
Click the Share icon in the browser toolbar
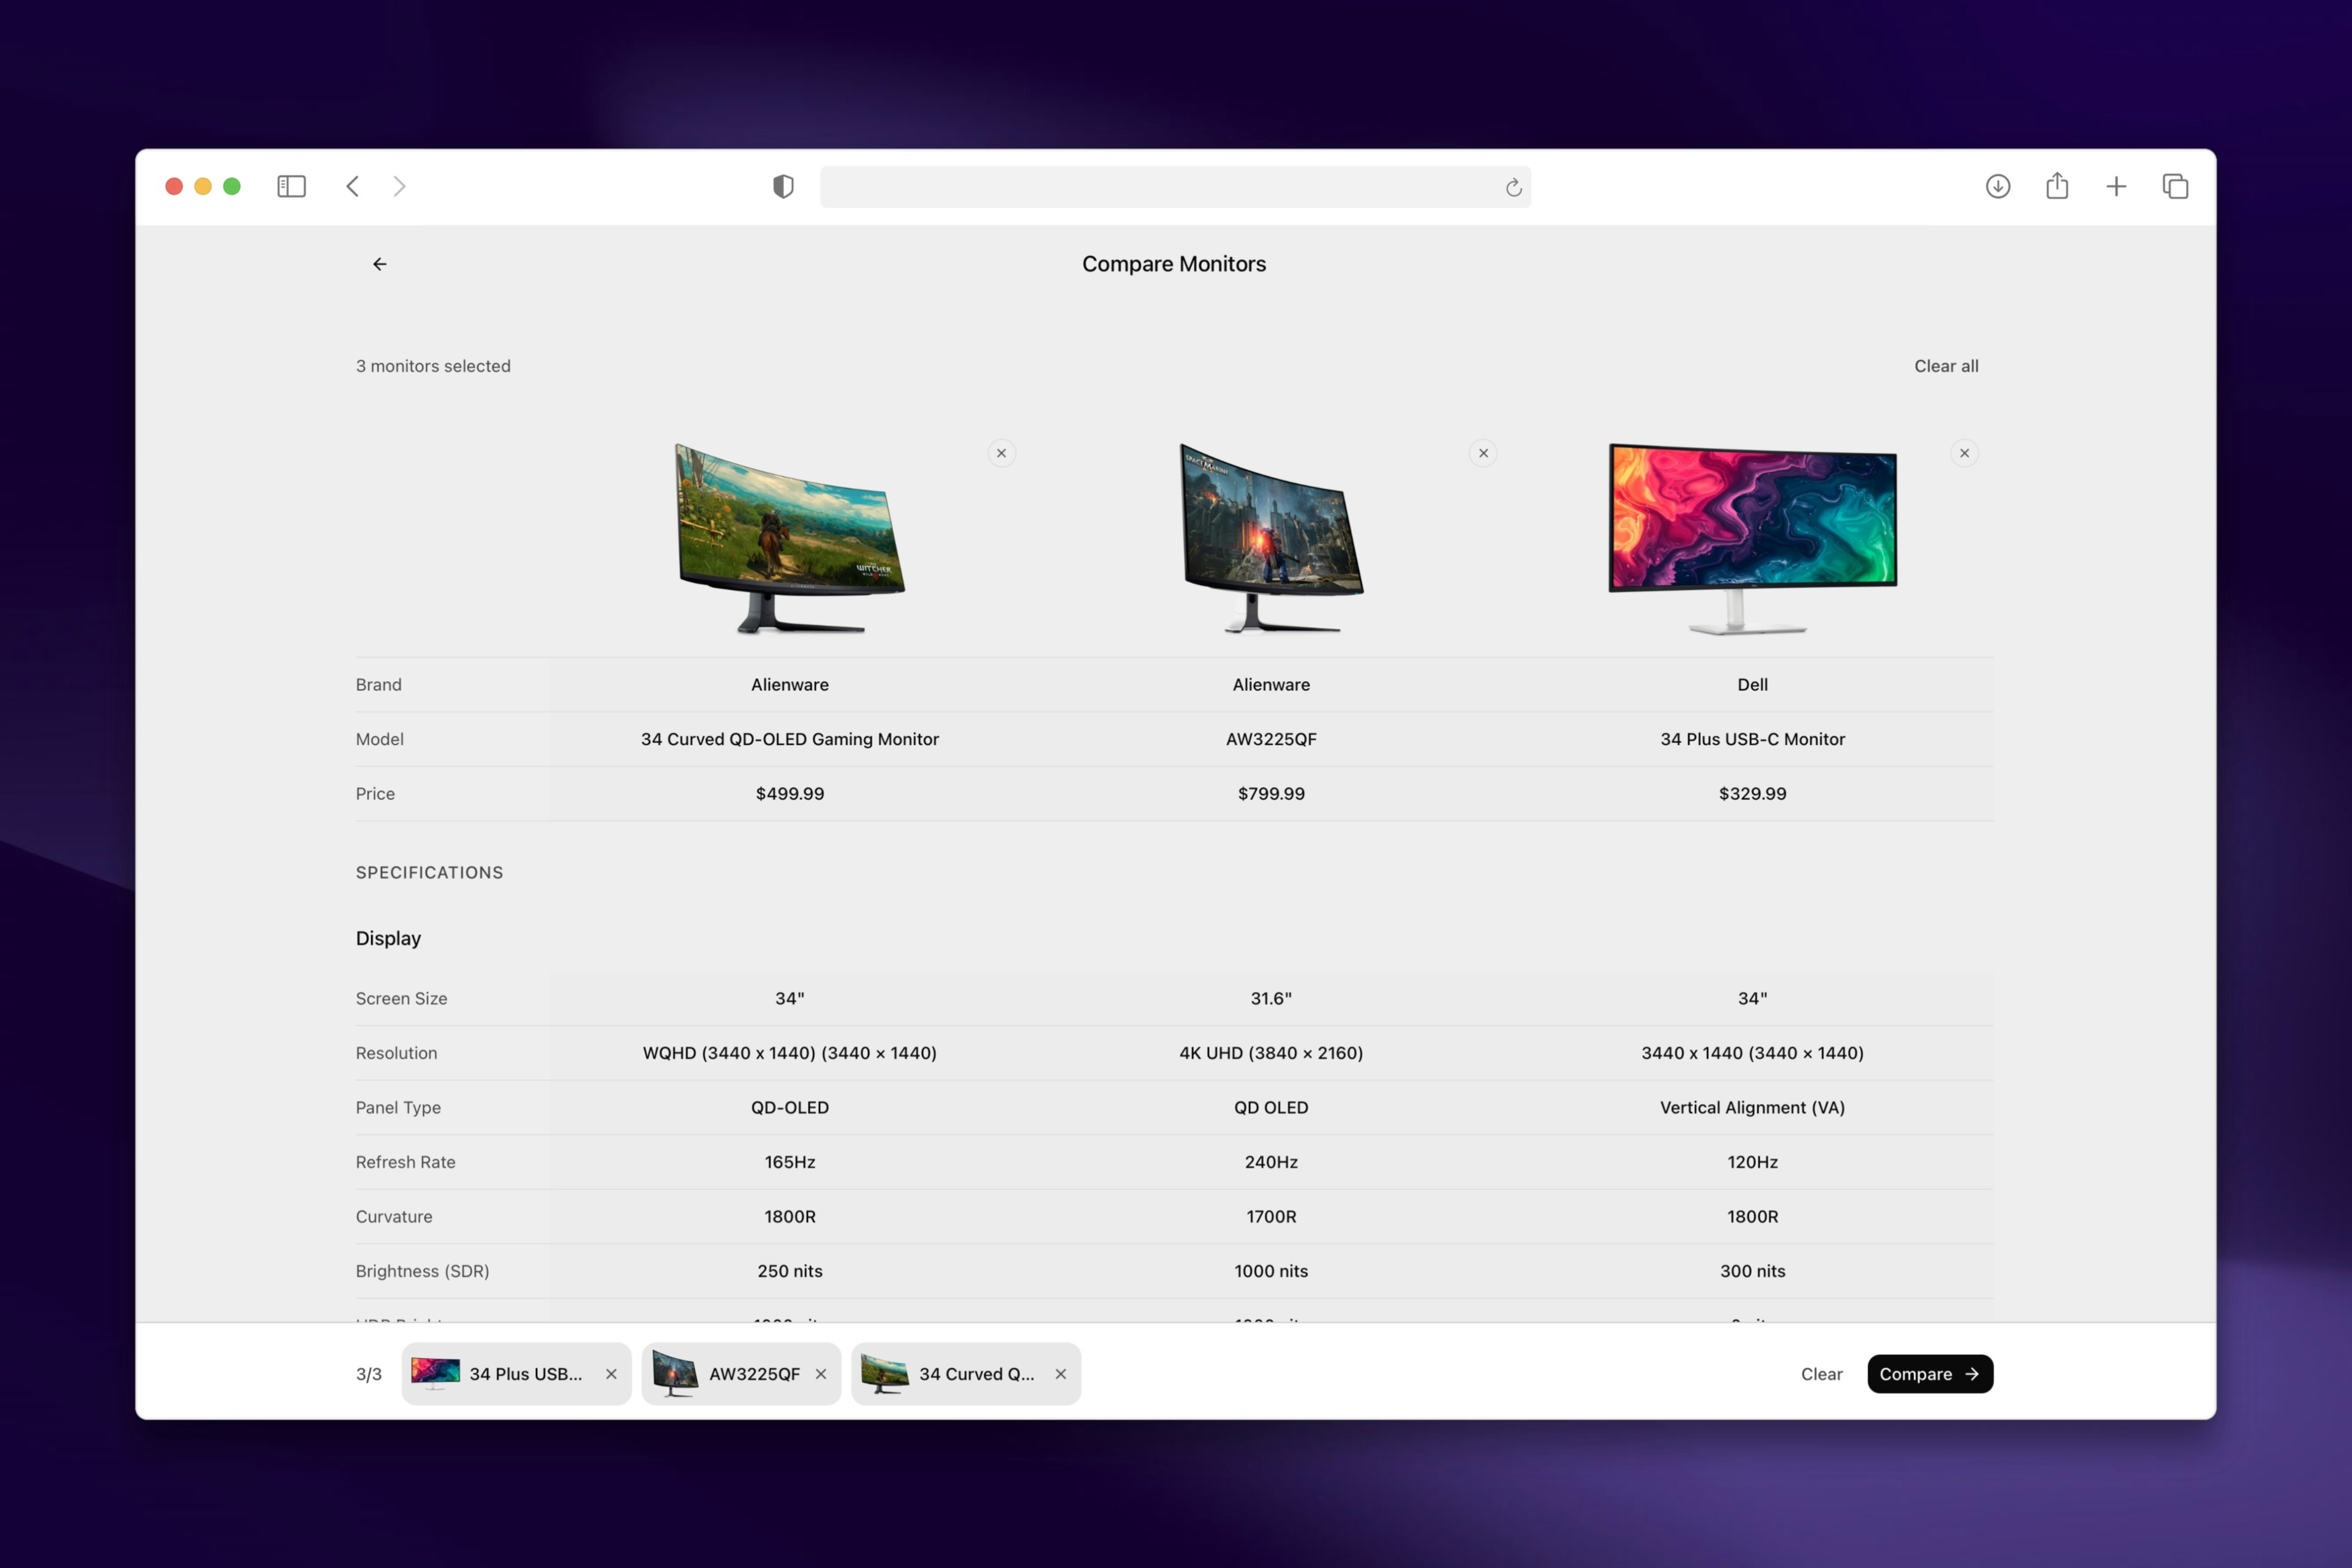point(2057,186)
